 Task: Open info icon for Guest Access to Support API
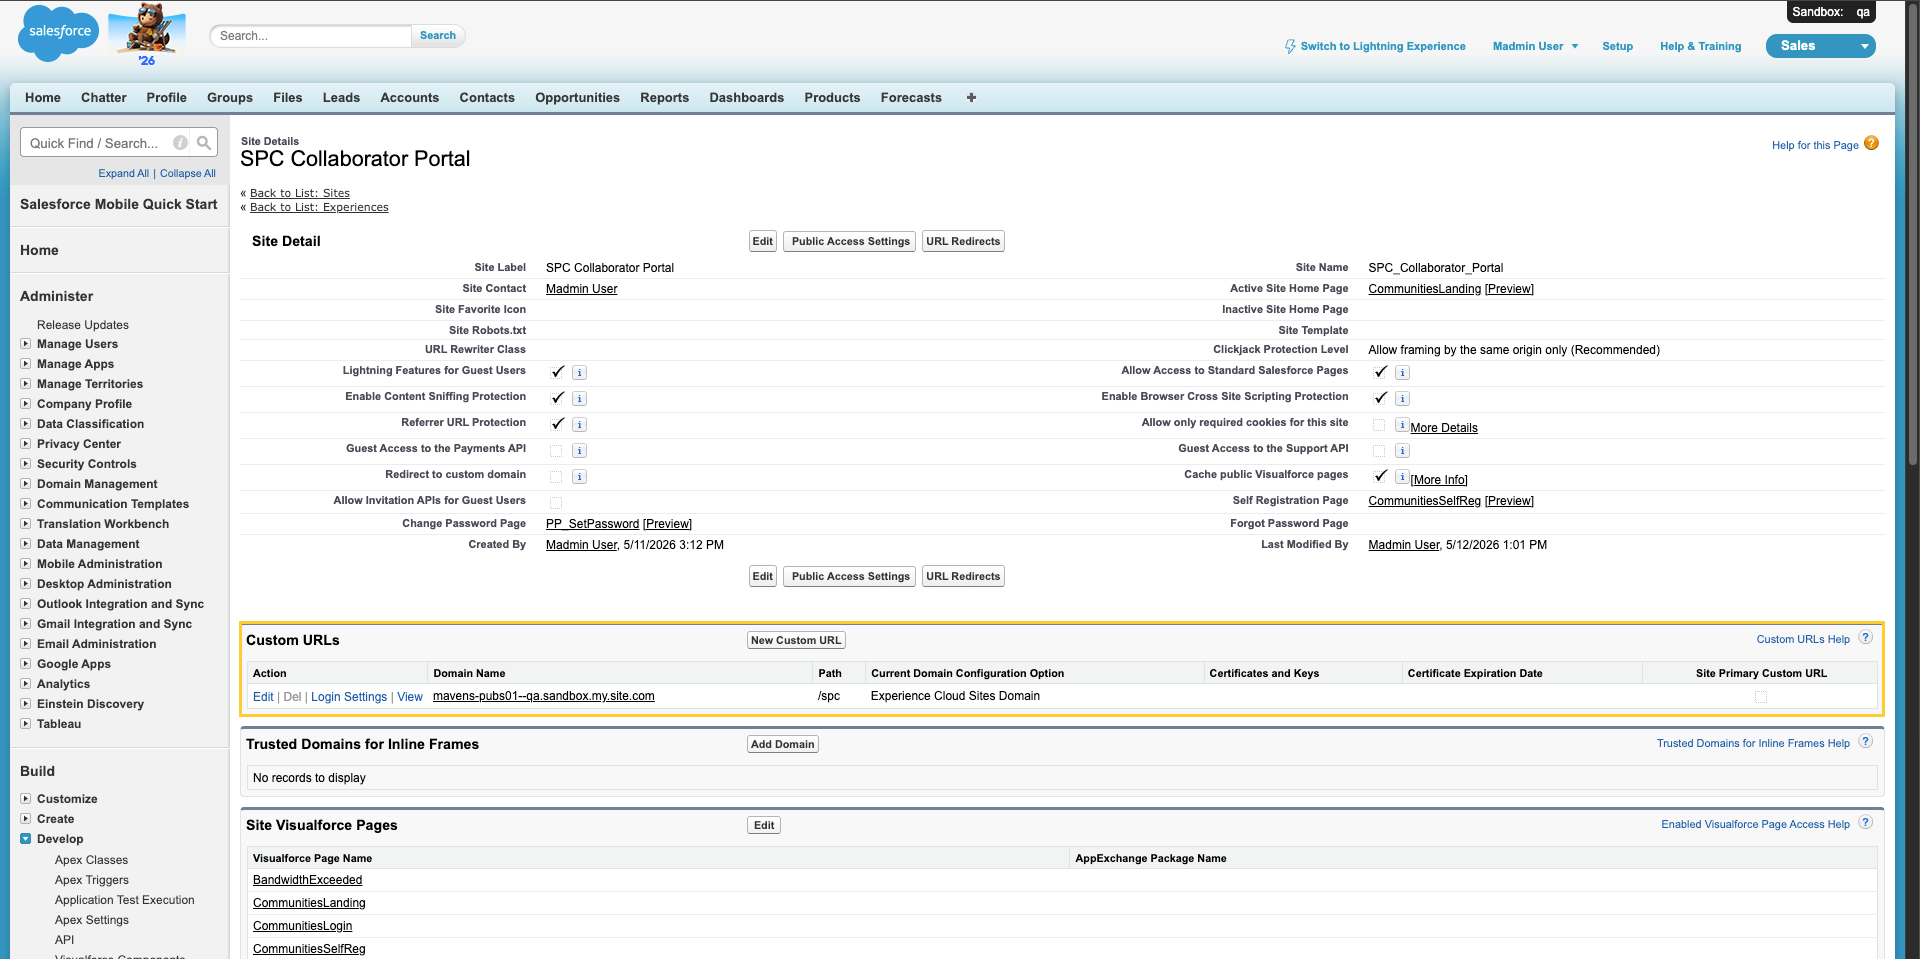pyautogui.click(x=1402, y=451)
